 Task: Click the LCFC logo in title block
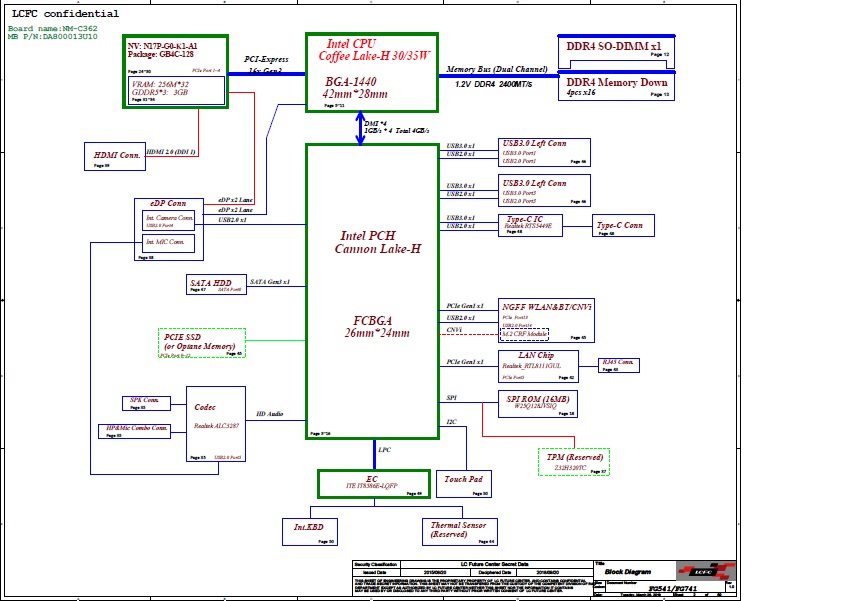tap(706, 571)
